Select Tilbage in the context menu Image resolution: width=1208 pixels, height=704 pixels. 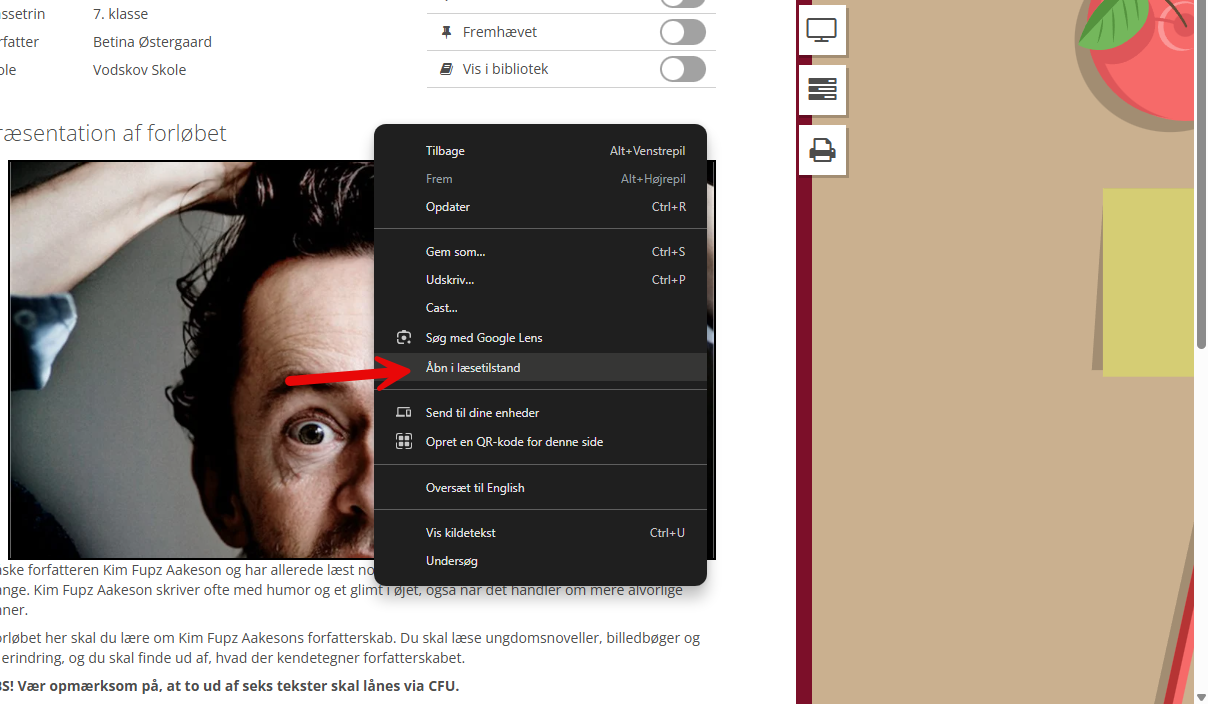click(445, 151)
